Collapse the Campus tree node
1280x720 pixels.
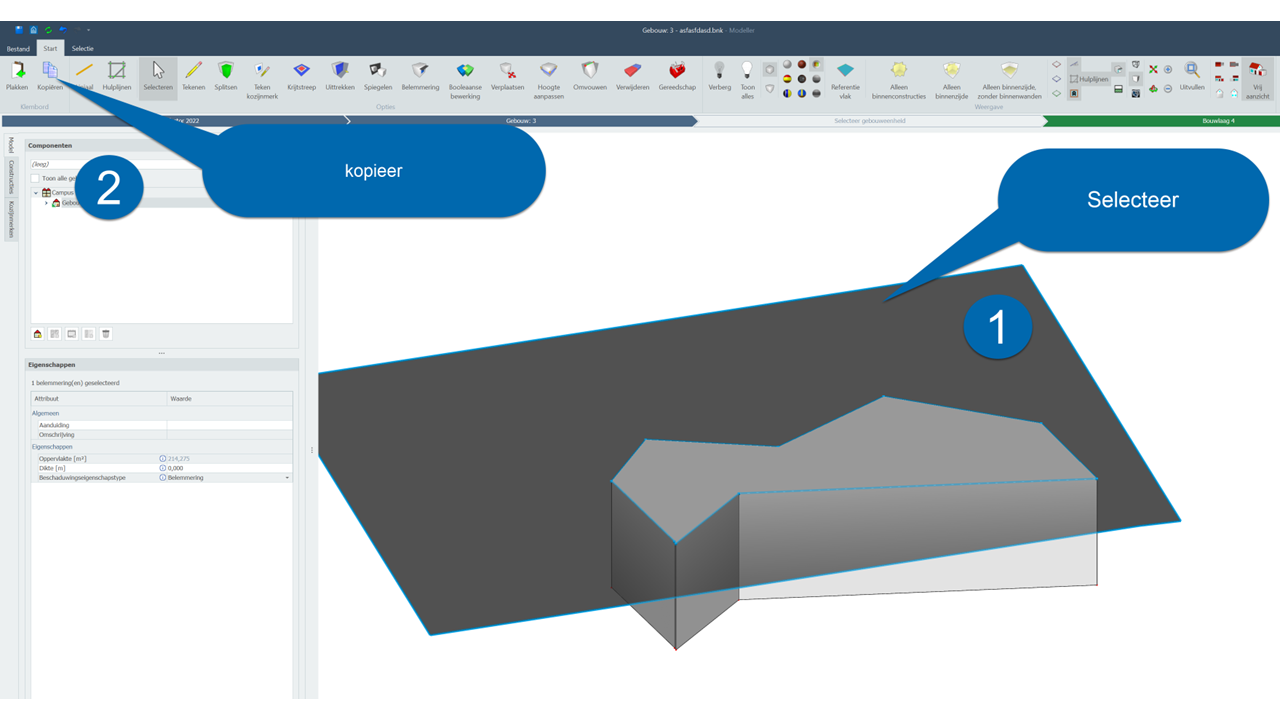tap(36, 192)
